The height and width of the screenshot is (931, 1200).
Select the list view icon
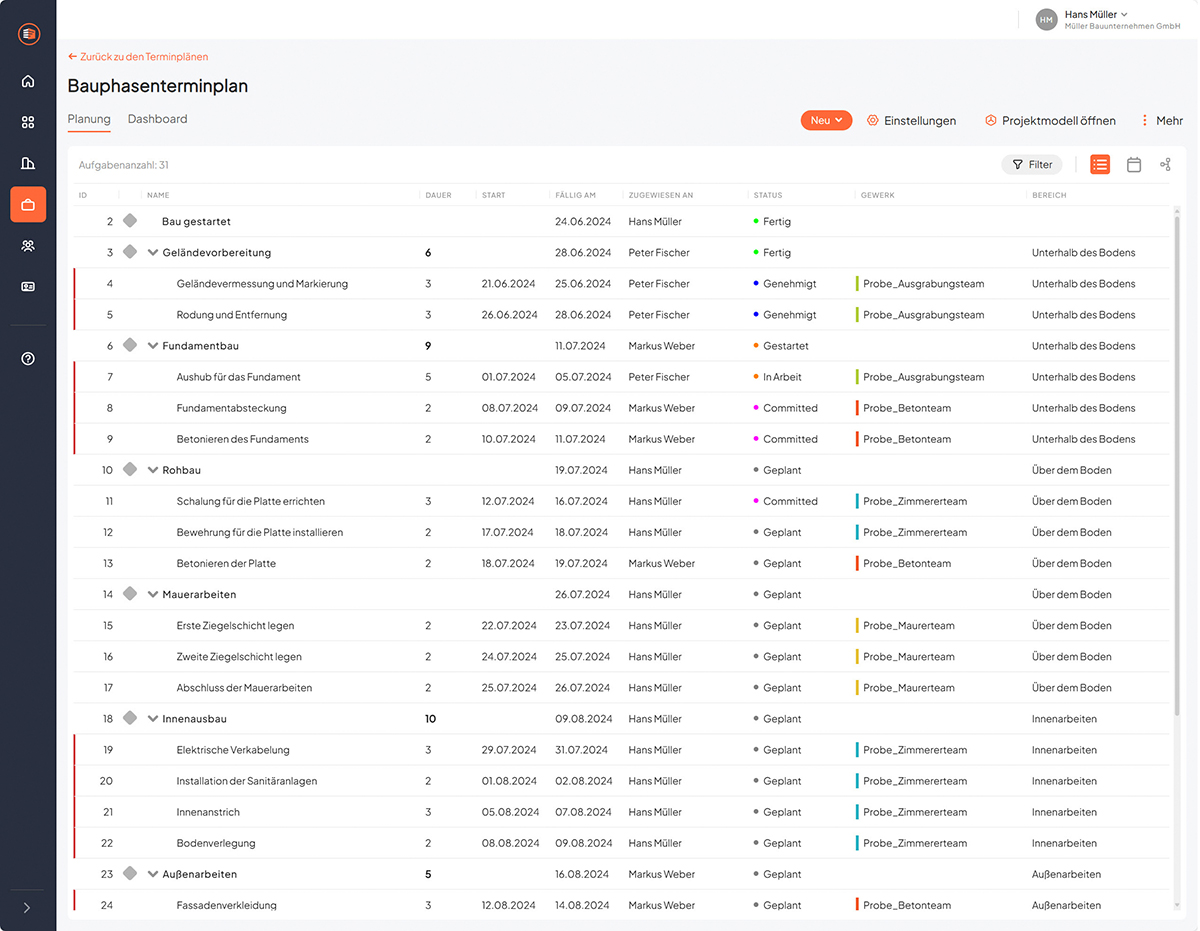point(1100,165)
